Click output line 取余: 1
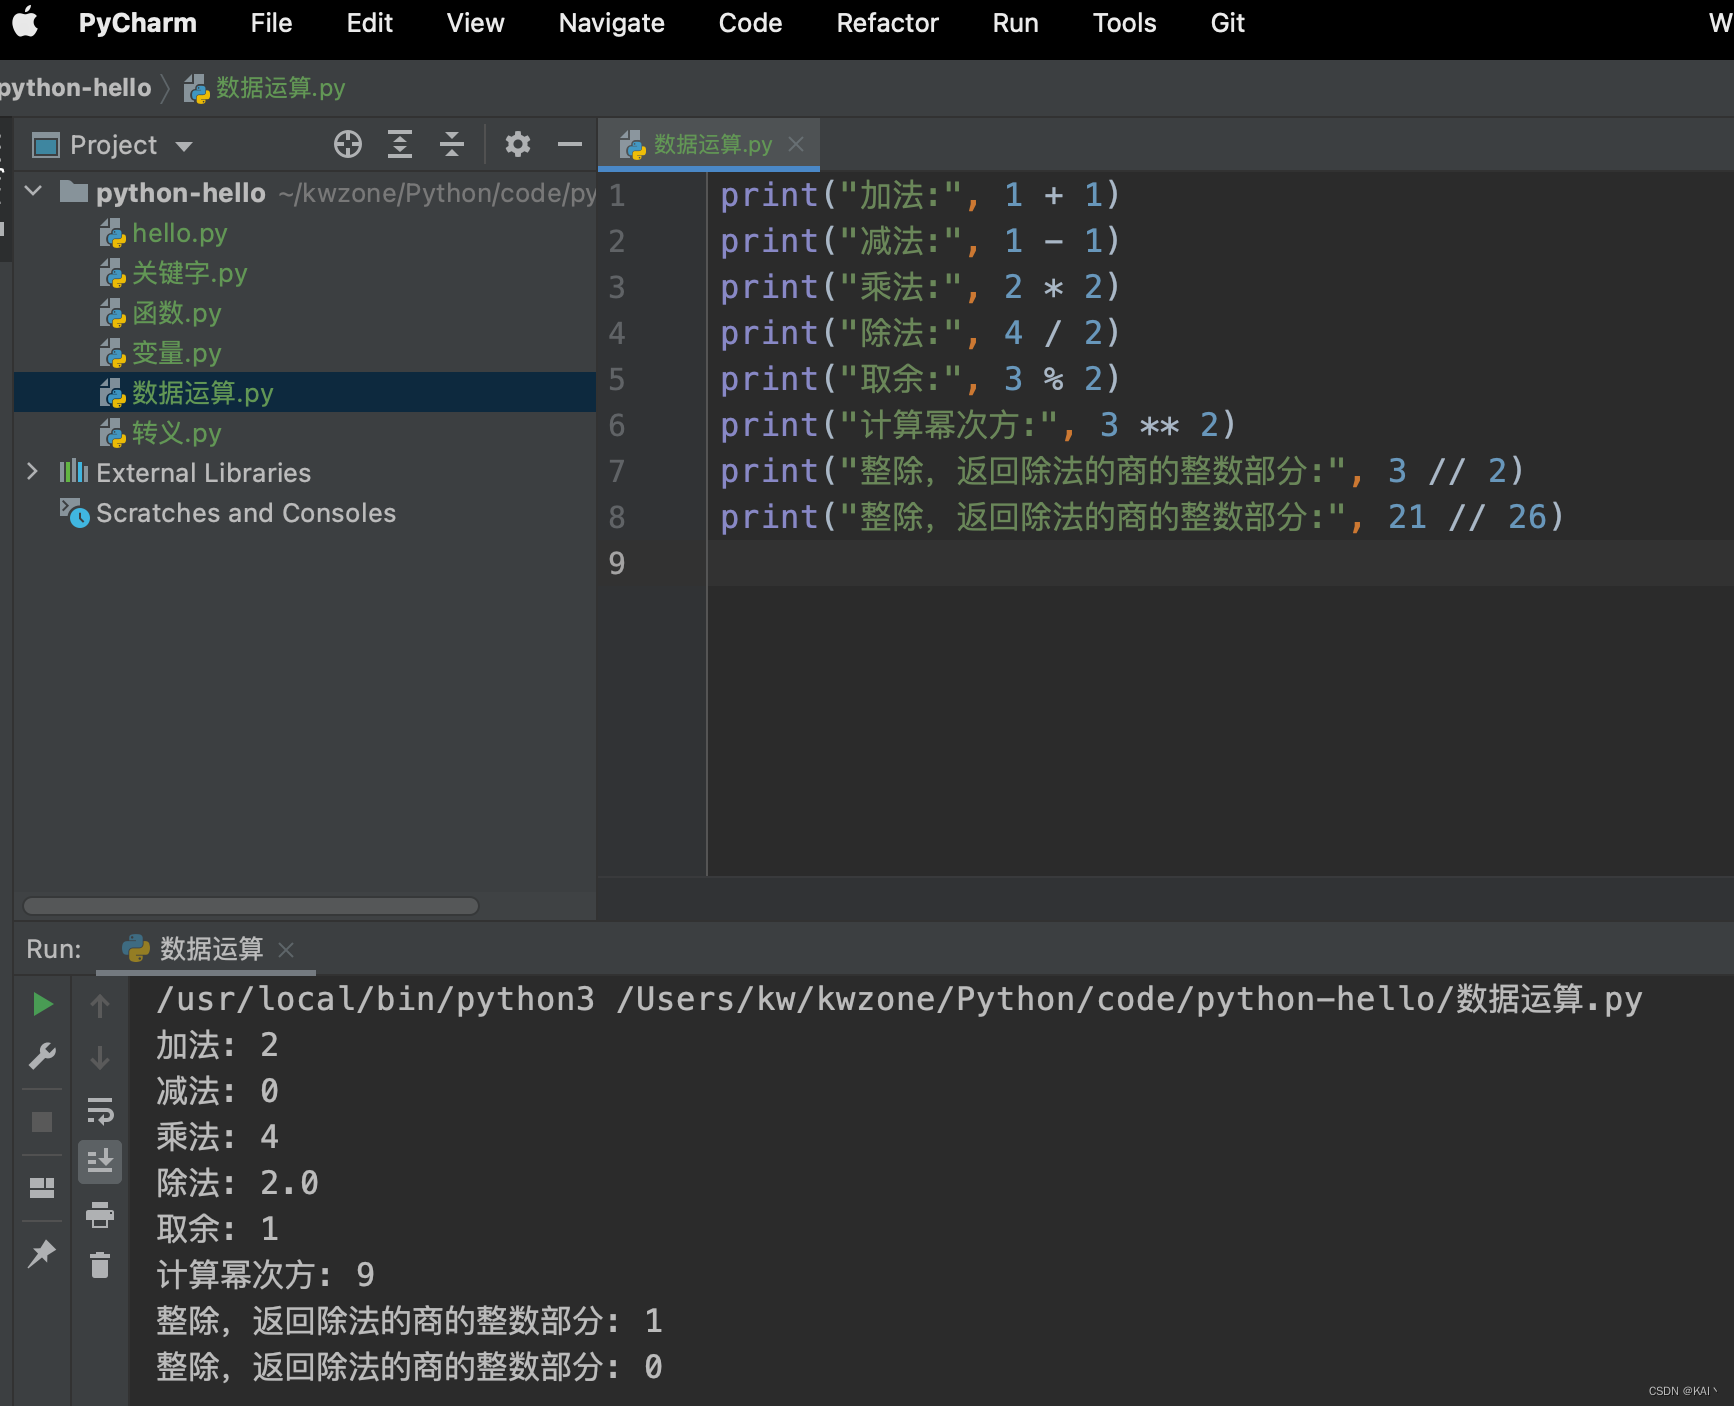The width and height of the screenshot is (1734, 1406). coord(217,1229)
